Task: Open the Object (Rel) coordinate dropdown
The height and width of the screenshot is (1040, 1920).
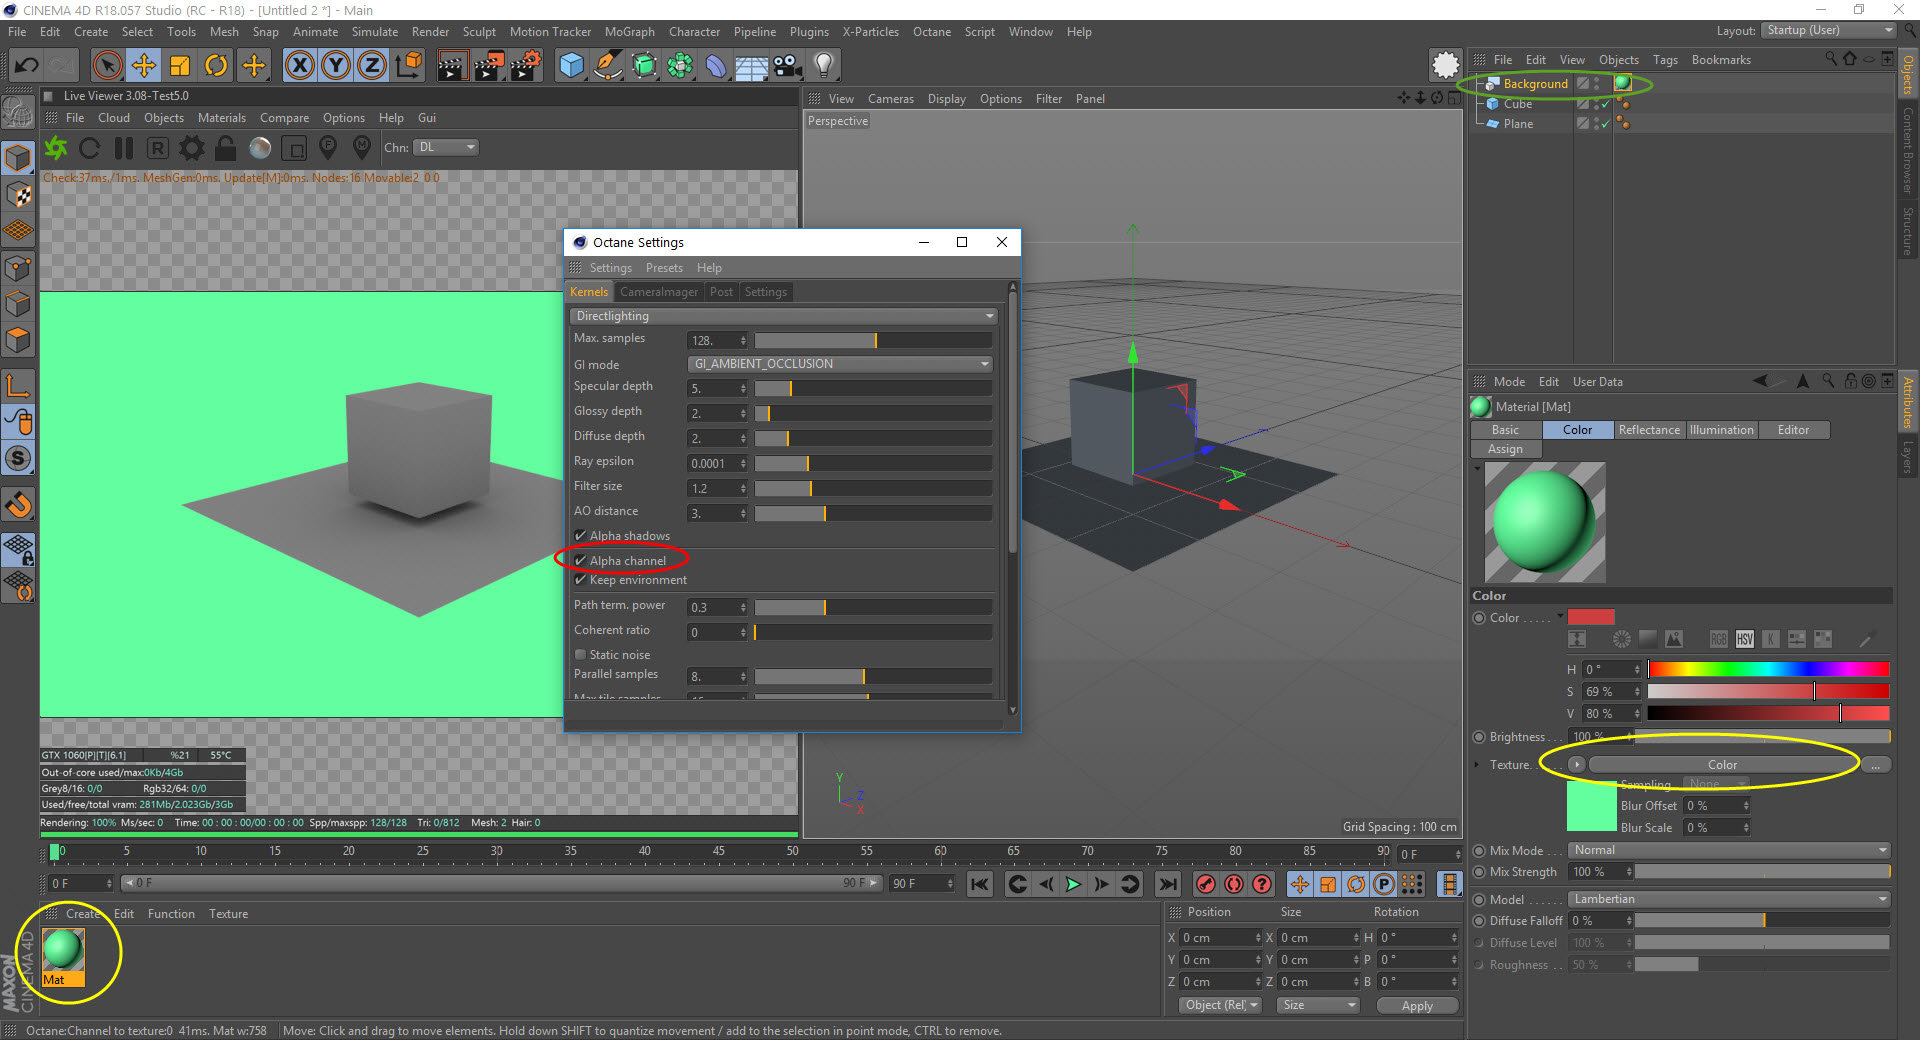Action: (x=1221, y=1005)
